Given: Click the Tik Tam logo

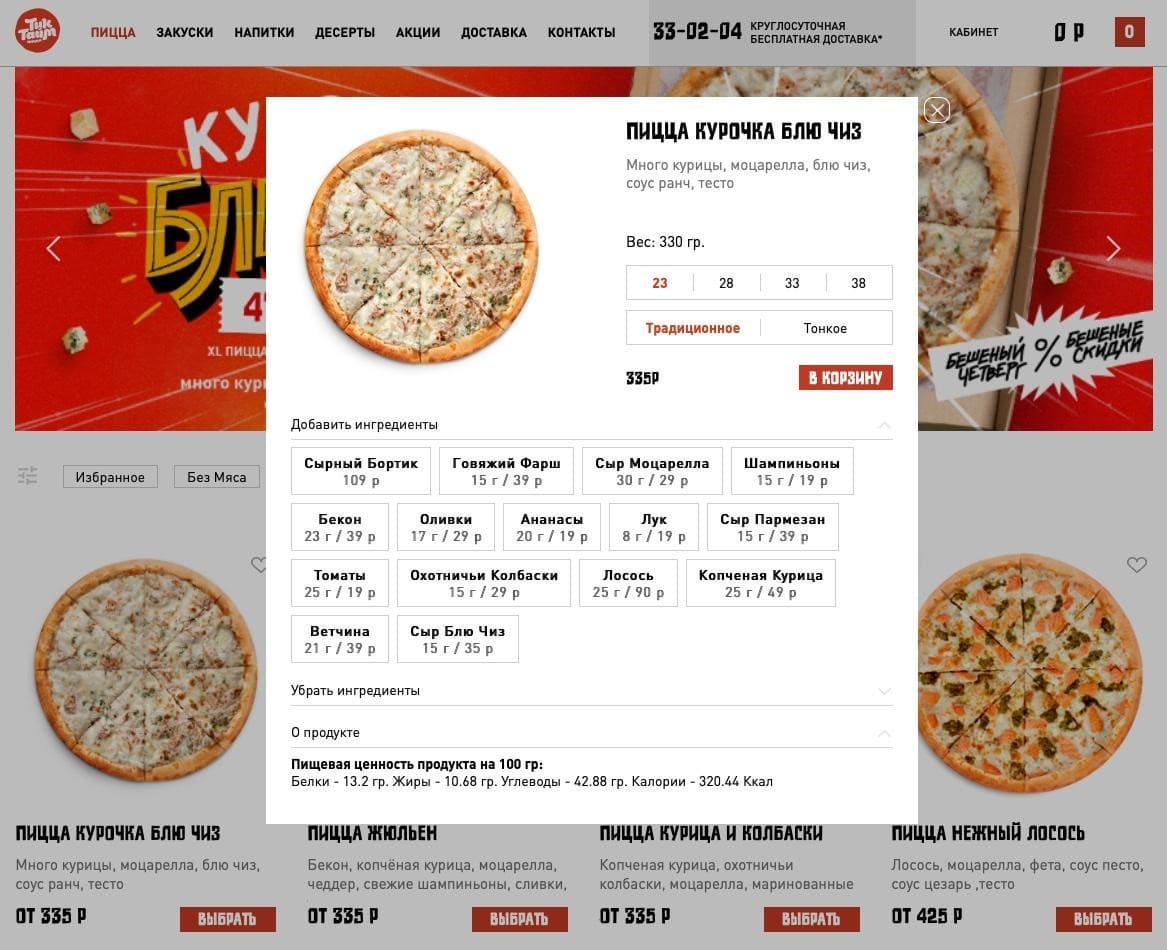Looking at the screenshot, I should coord(37,31).
